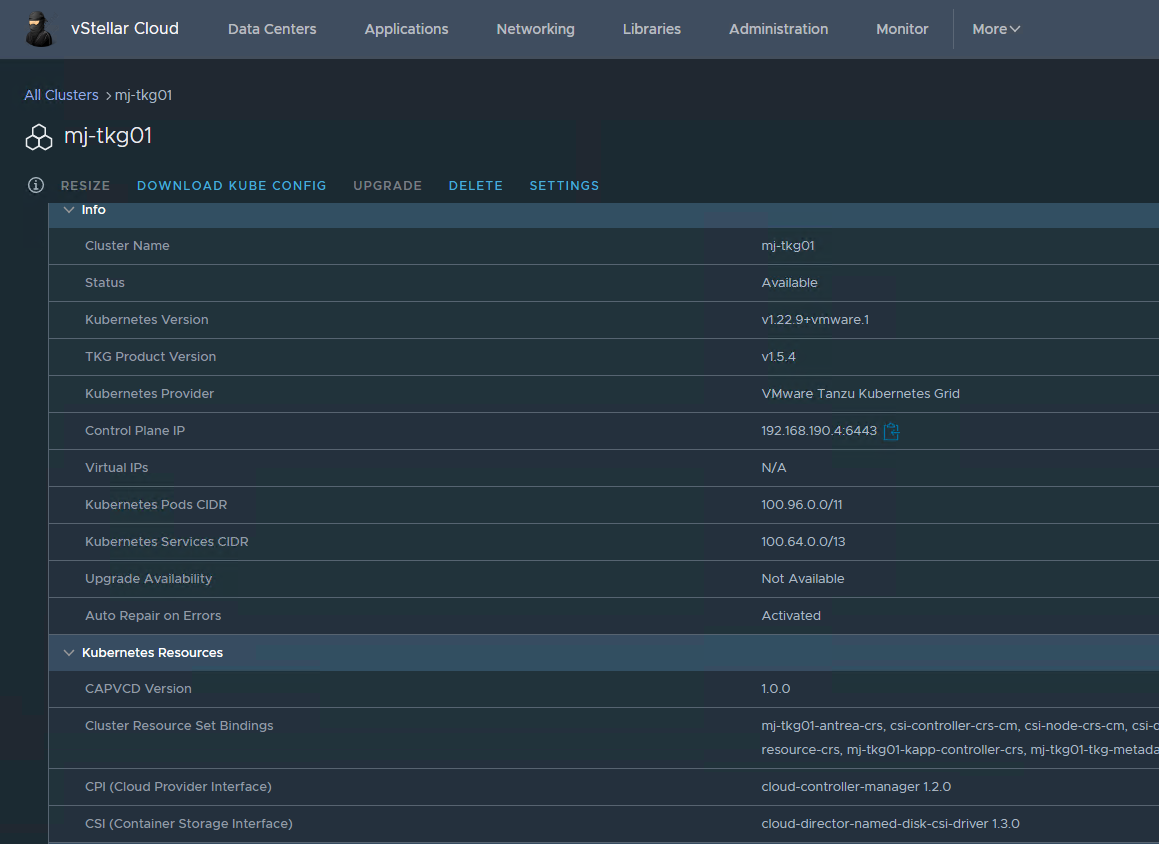Switch to the Libraries tab
Image resolution: width=1159 pixels, height=844 pixels.
pyautogui.click(x=651, y=29)
